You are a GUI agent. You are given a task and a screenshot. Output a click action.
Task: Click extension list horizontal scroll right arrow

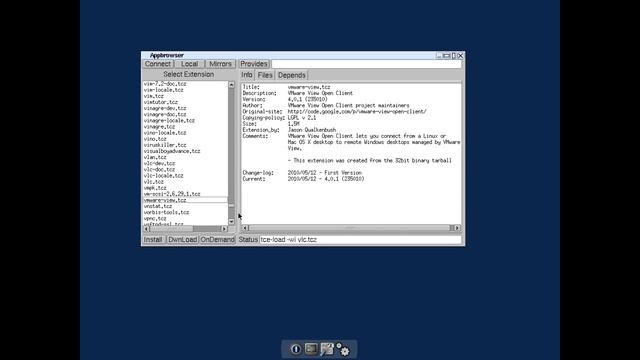point(224,229)
